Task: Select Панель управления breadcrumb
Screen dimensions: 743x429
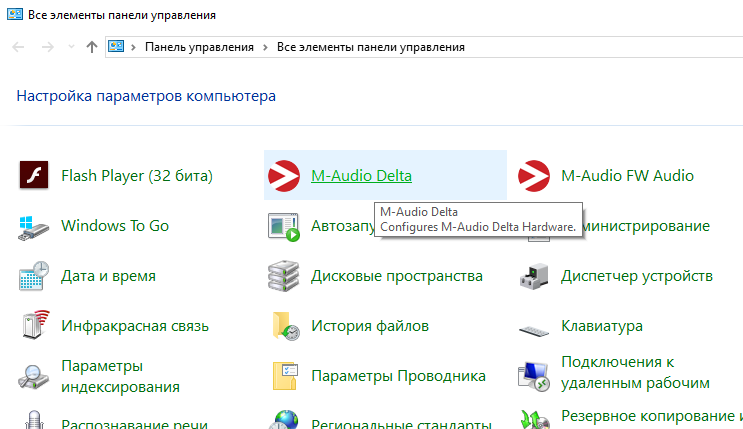Action: click(199, 47)
